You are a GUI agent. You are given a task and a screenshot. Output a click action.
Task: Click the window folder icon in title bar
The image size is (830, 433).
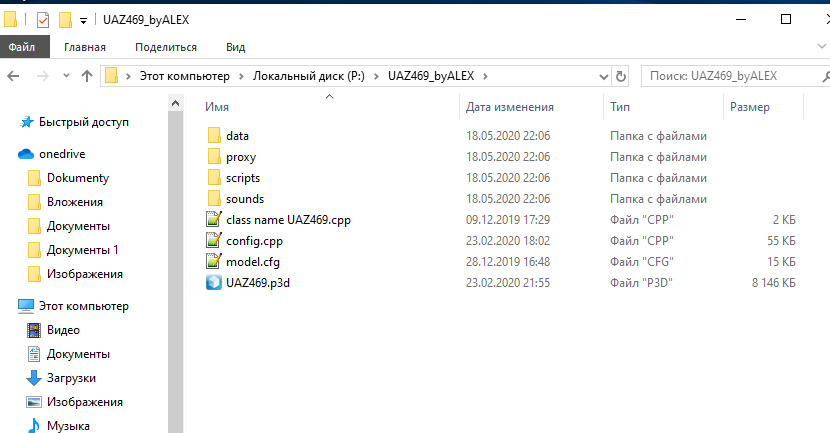10,20
